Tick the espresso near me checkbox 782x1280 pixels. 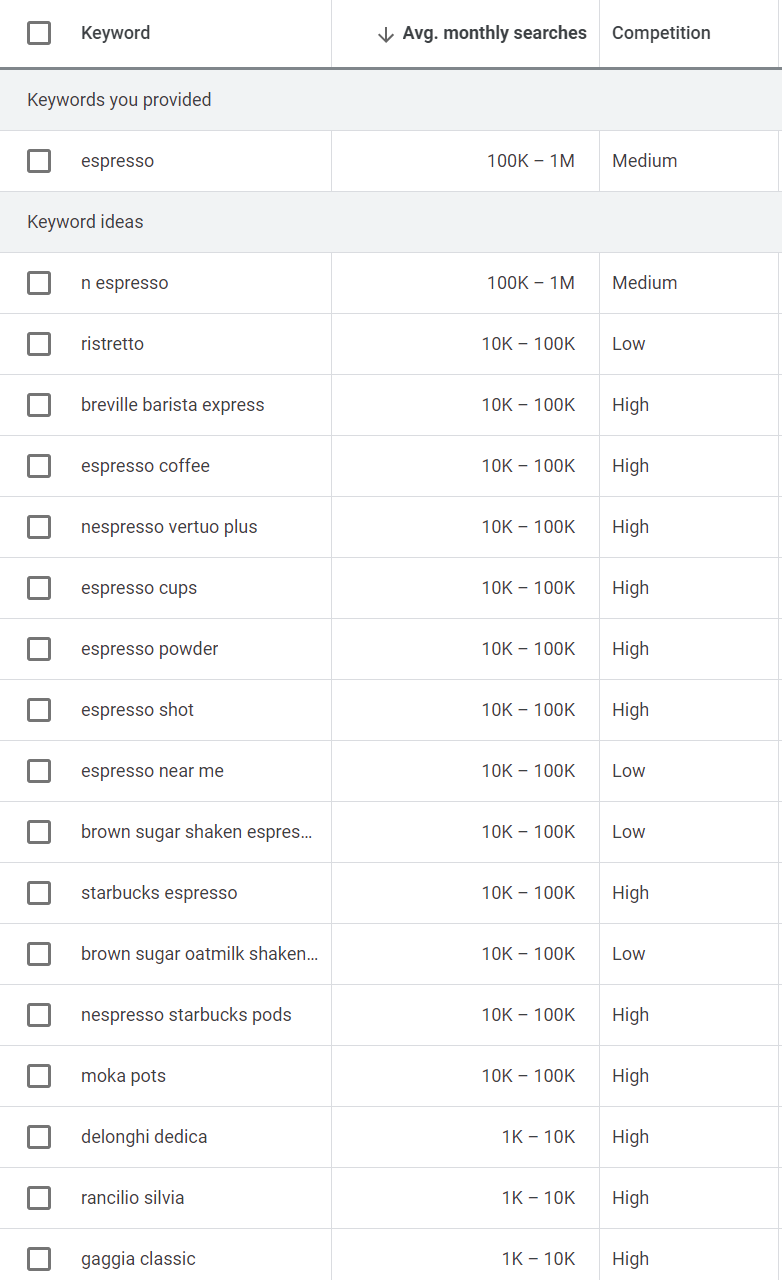[x=39, y=771]
